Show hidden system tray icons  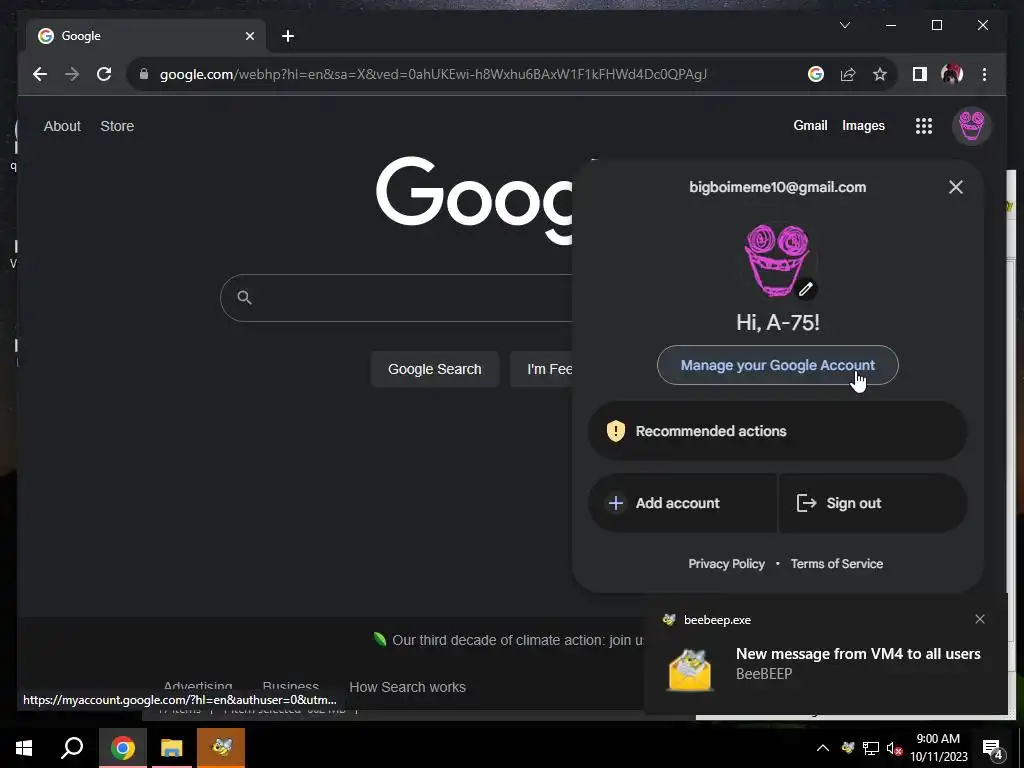pyautogui.click(x=823, y=748)
